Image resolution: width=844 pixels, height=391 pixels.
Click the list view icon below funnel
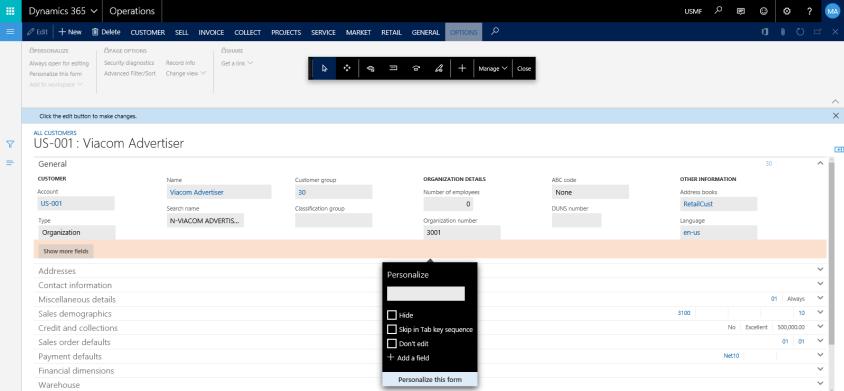click(10, 163)
